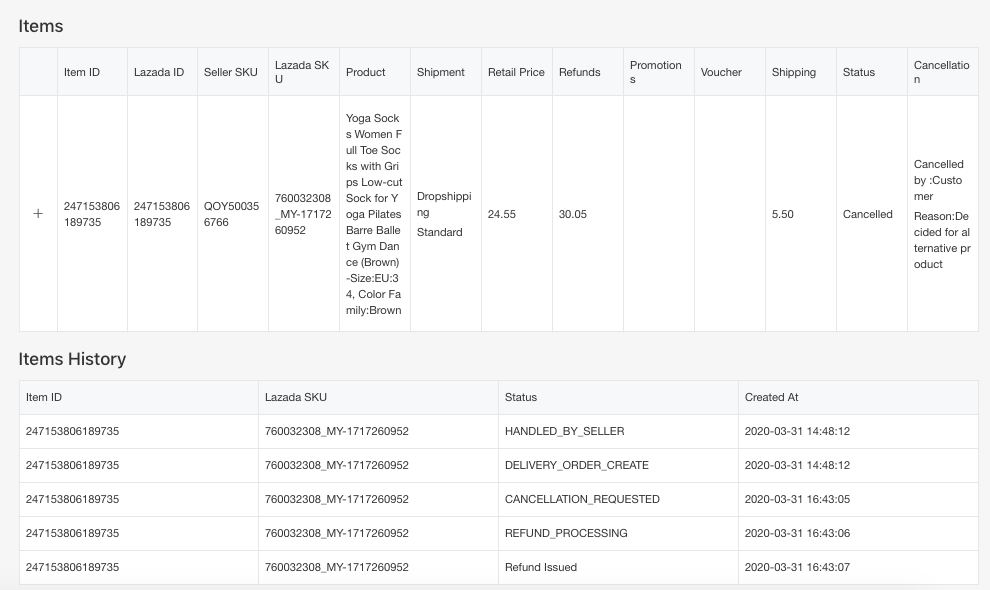Select the Yoga Socks product description cell
The image size is (990, 590).
374,214
